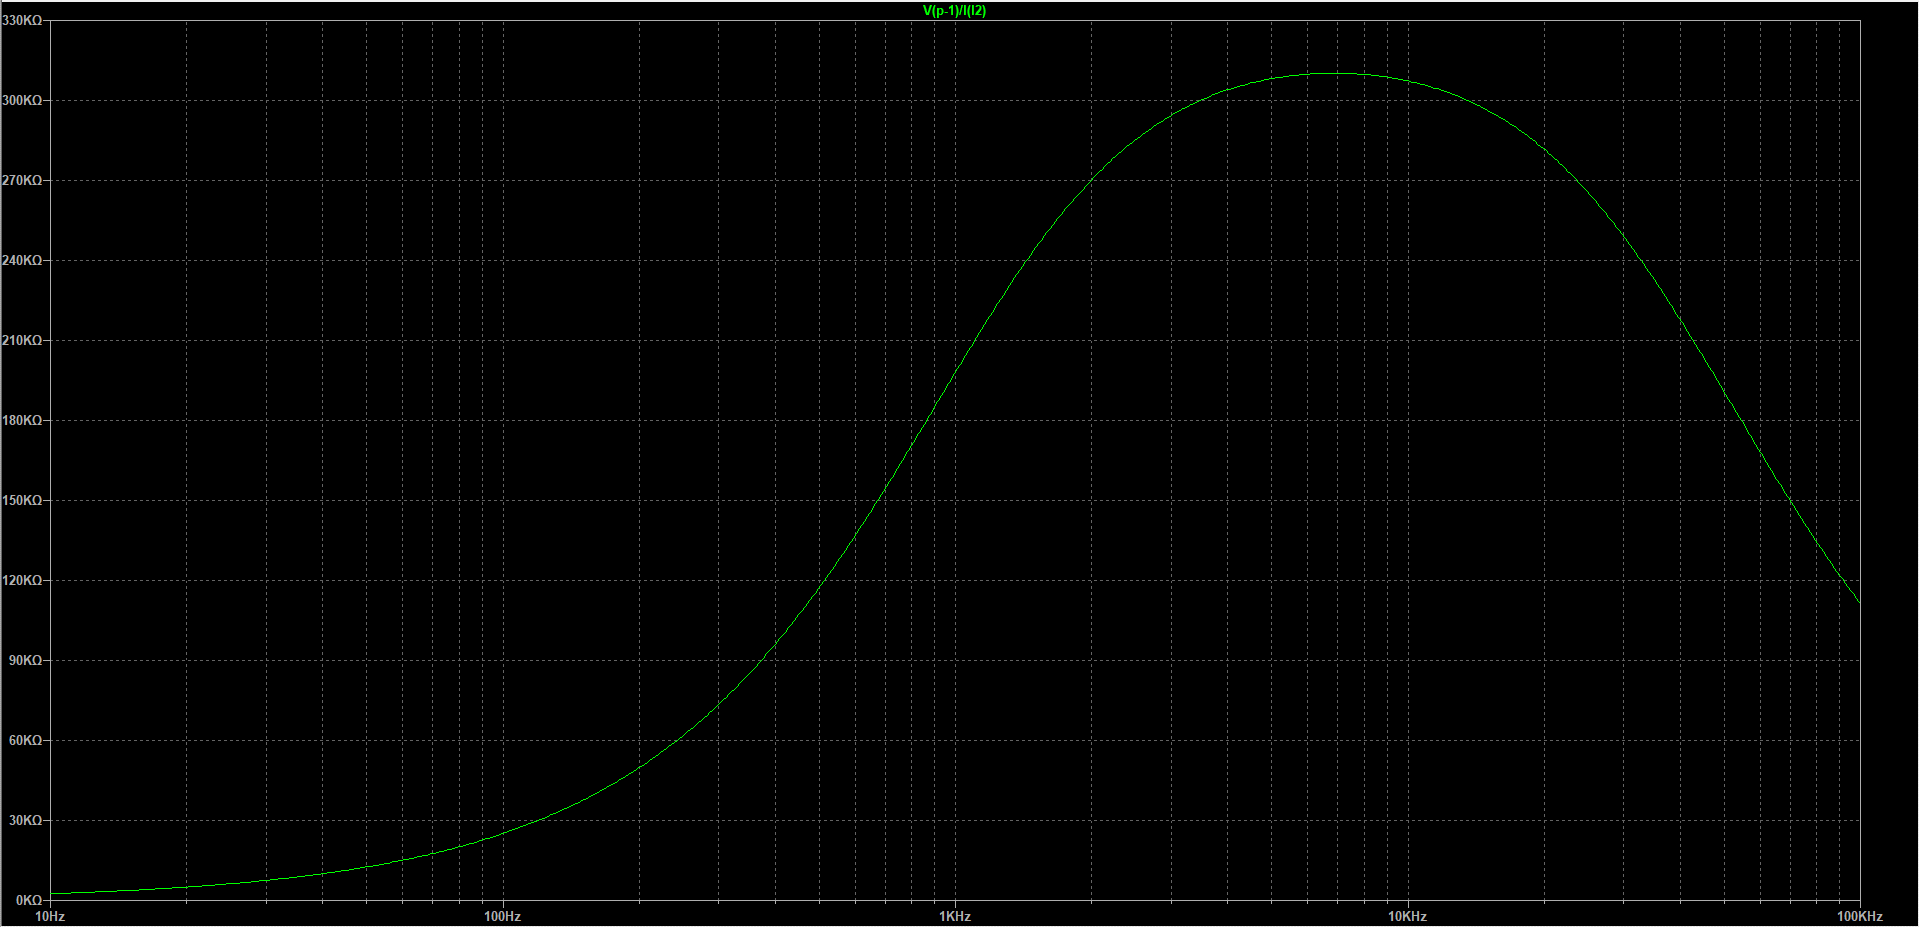Viewport: 1920px width, 928px height.
Task: Click the 330KΩ y-axis label
Action: [x=22, y=20]
